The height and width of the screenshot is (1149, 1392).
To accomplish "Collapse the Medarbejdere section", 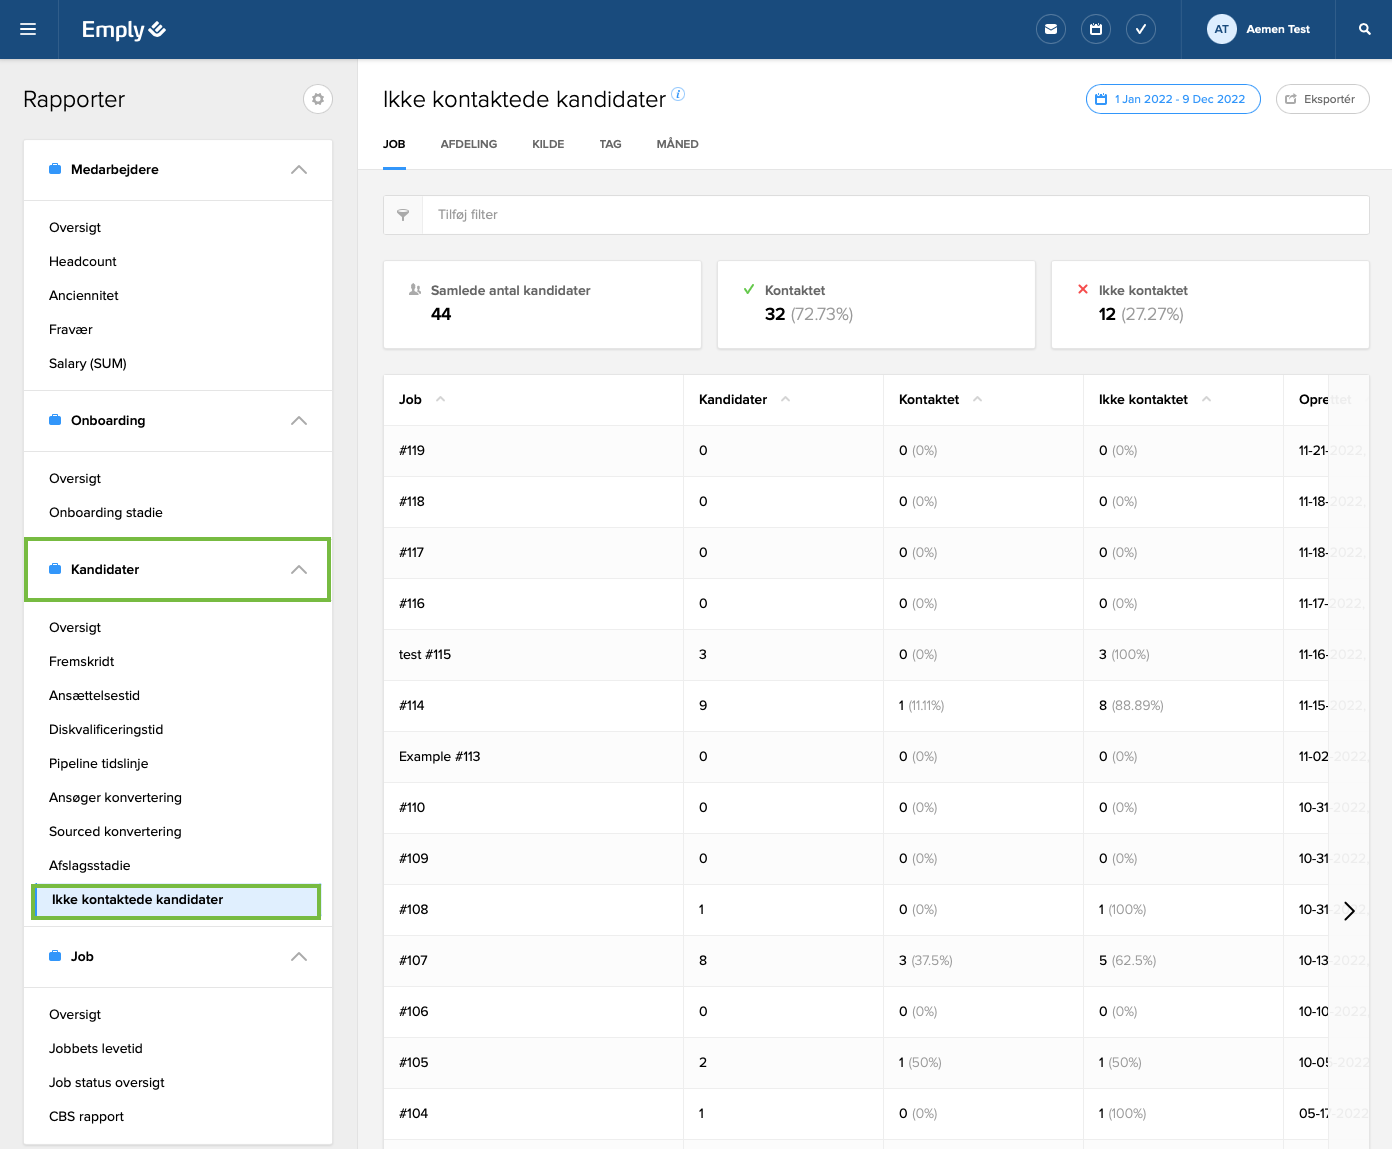I will point(298,170).
